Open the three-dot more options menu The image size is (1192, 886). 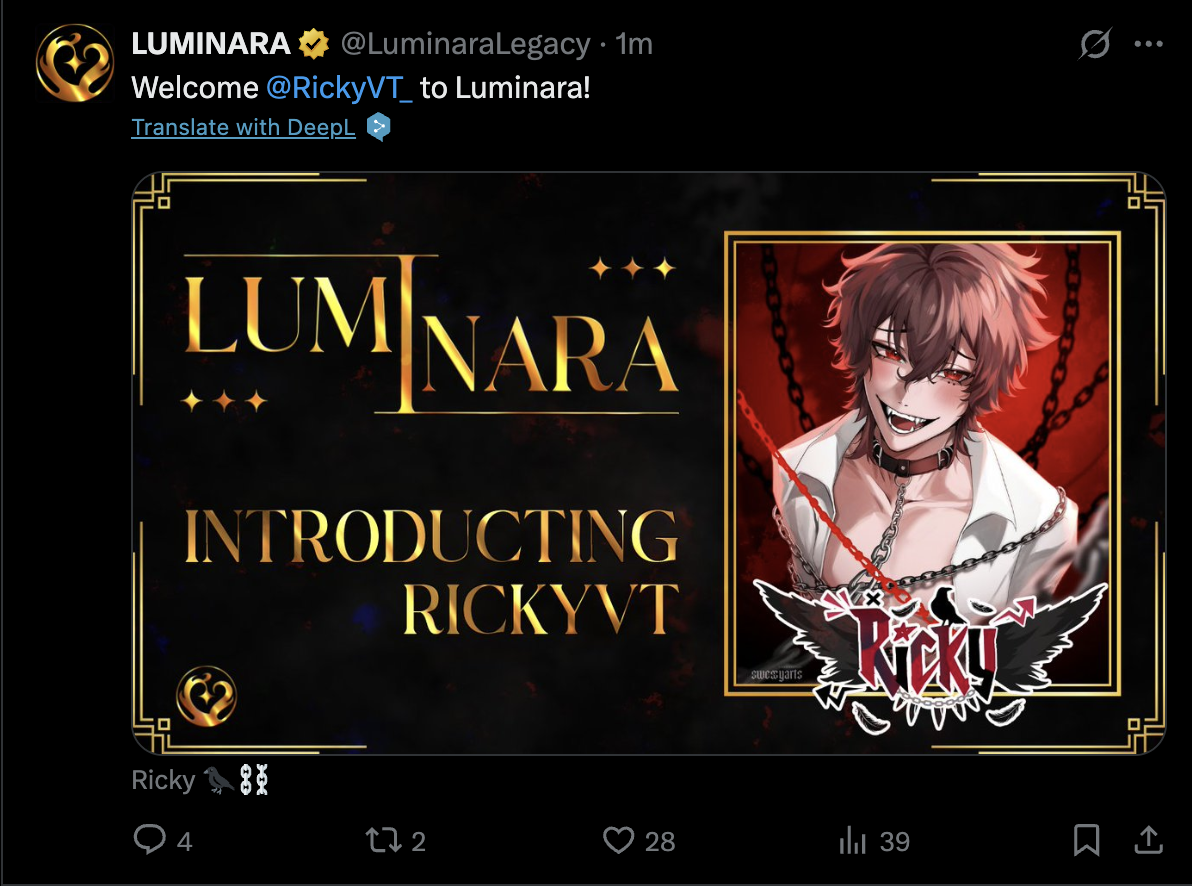pyautogui.click(x=1149, y=44)
